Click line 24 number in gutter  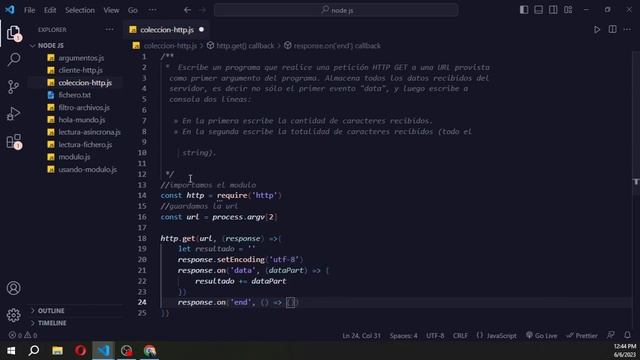[x=142, y=302]
